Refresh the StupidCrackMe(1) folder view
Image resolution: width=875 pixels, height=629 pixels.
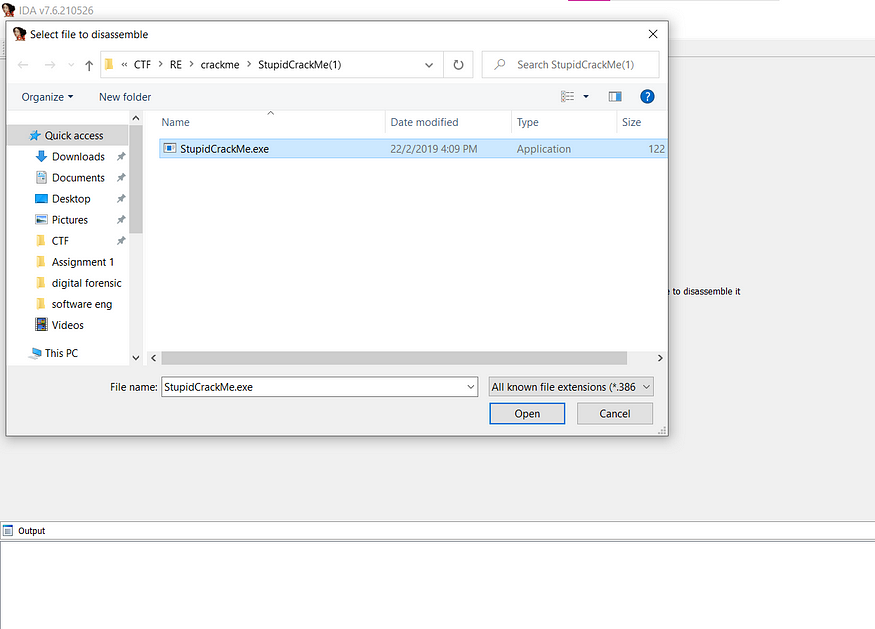(x=458, y=65)
